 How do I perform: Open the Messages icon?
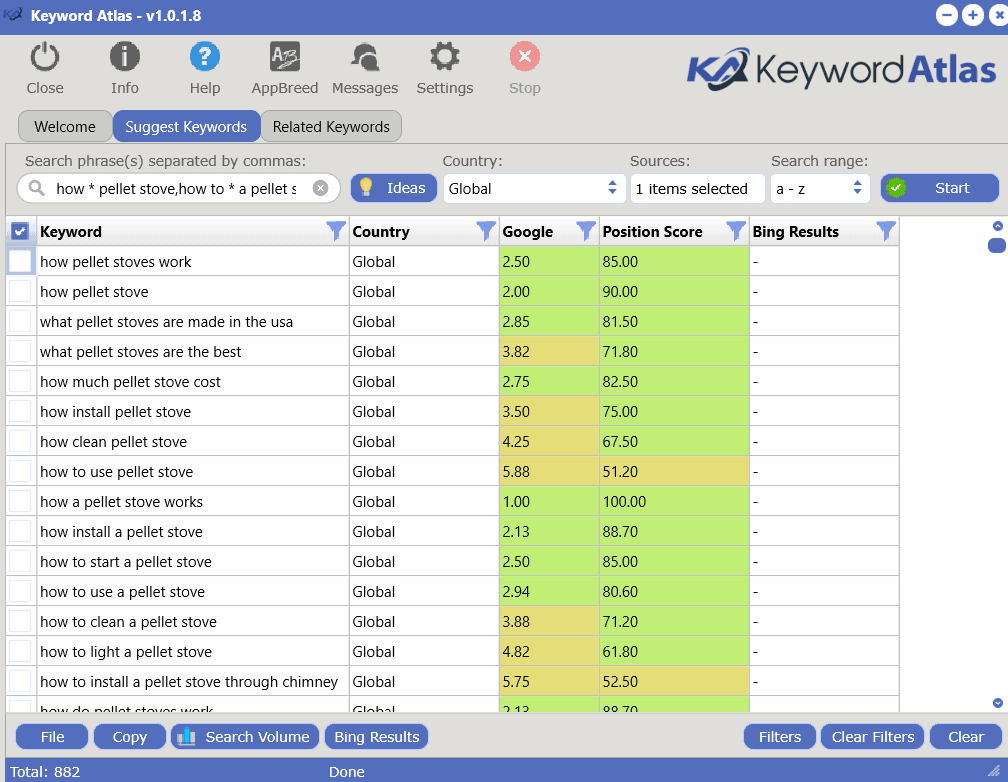coord(364,58)
